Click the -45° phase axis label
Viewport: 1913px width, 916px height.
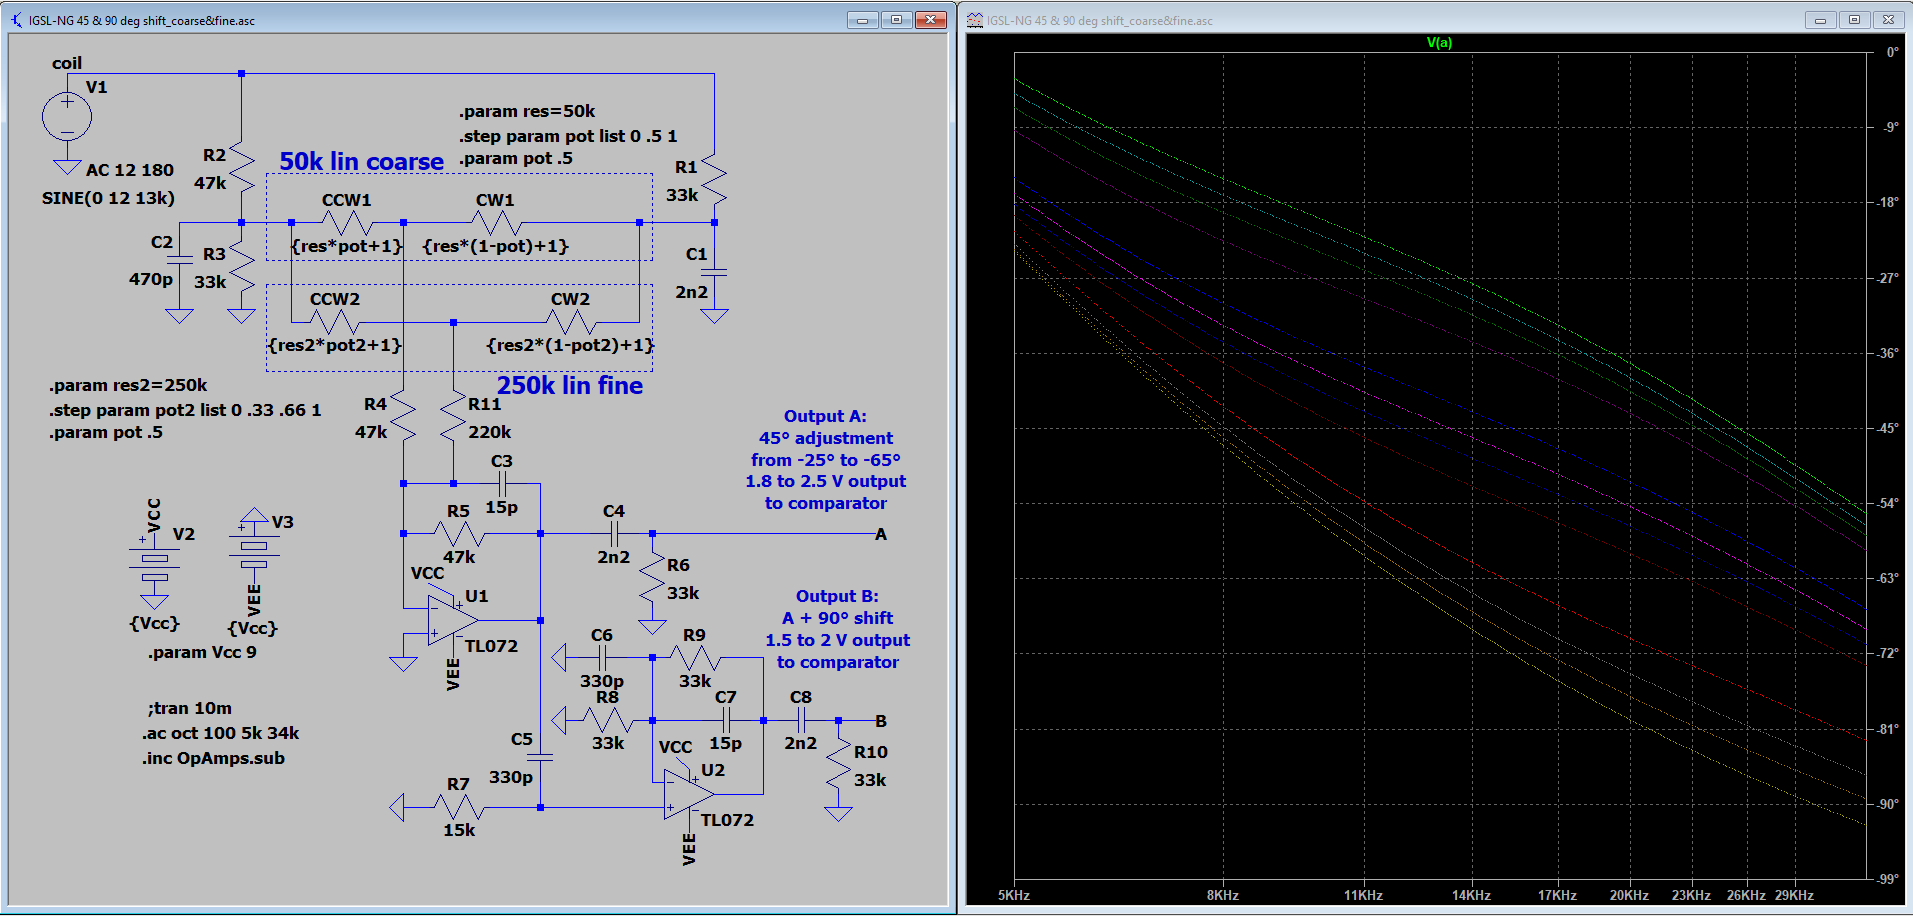pos(1886,428)
